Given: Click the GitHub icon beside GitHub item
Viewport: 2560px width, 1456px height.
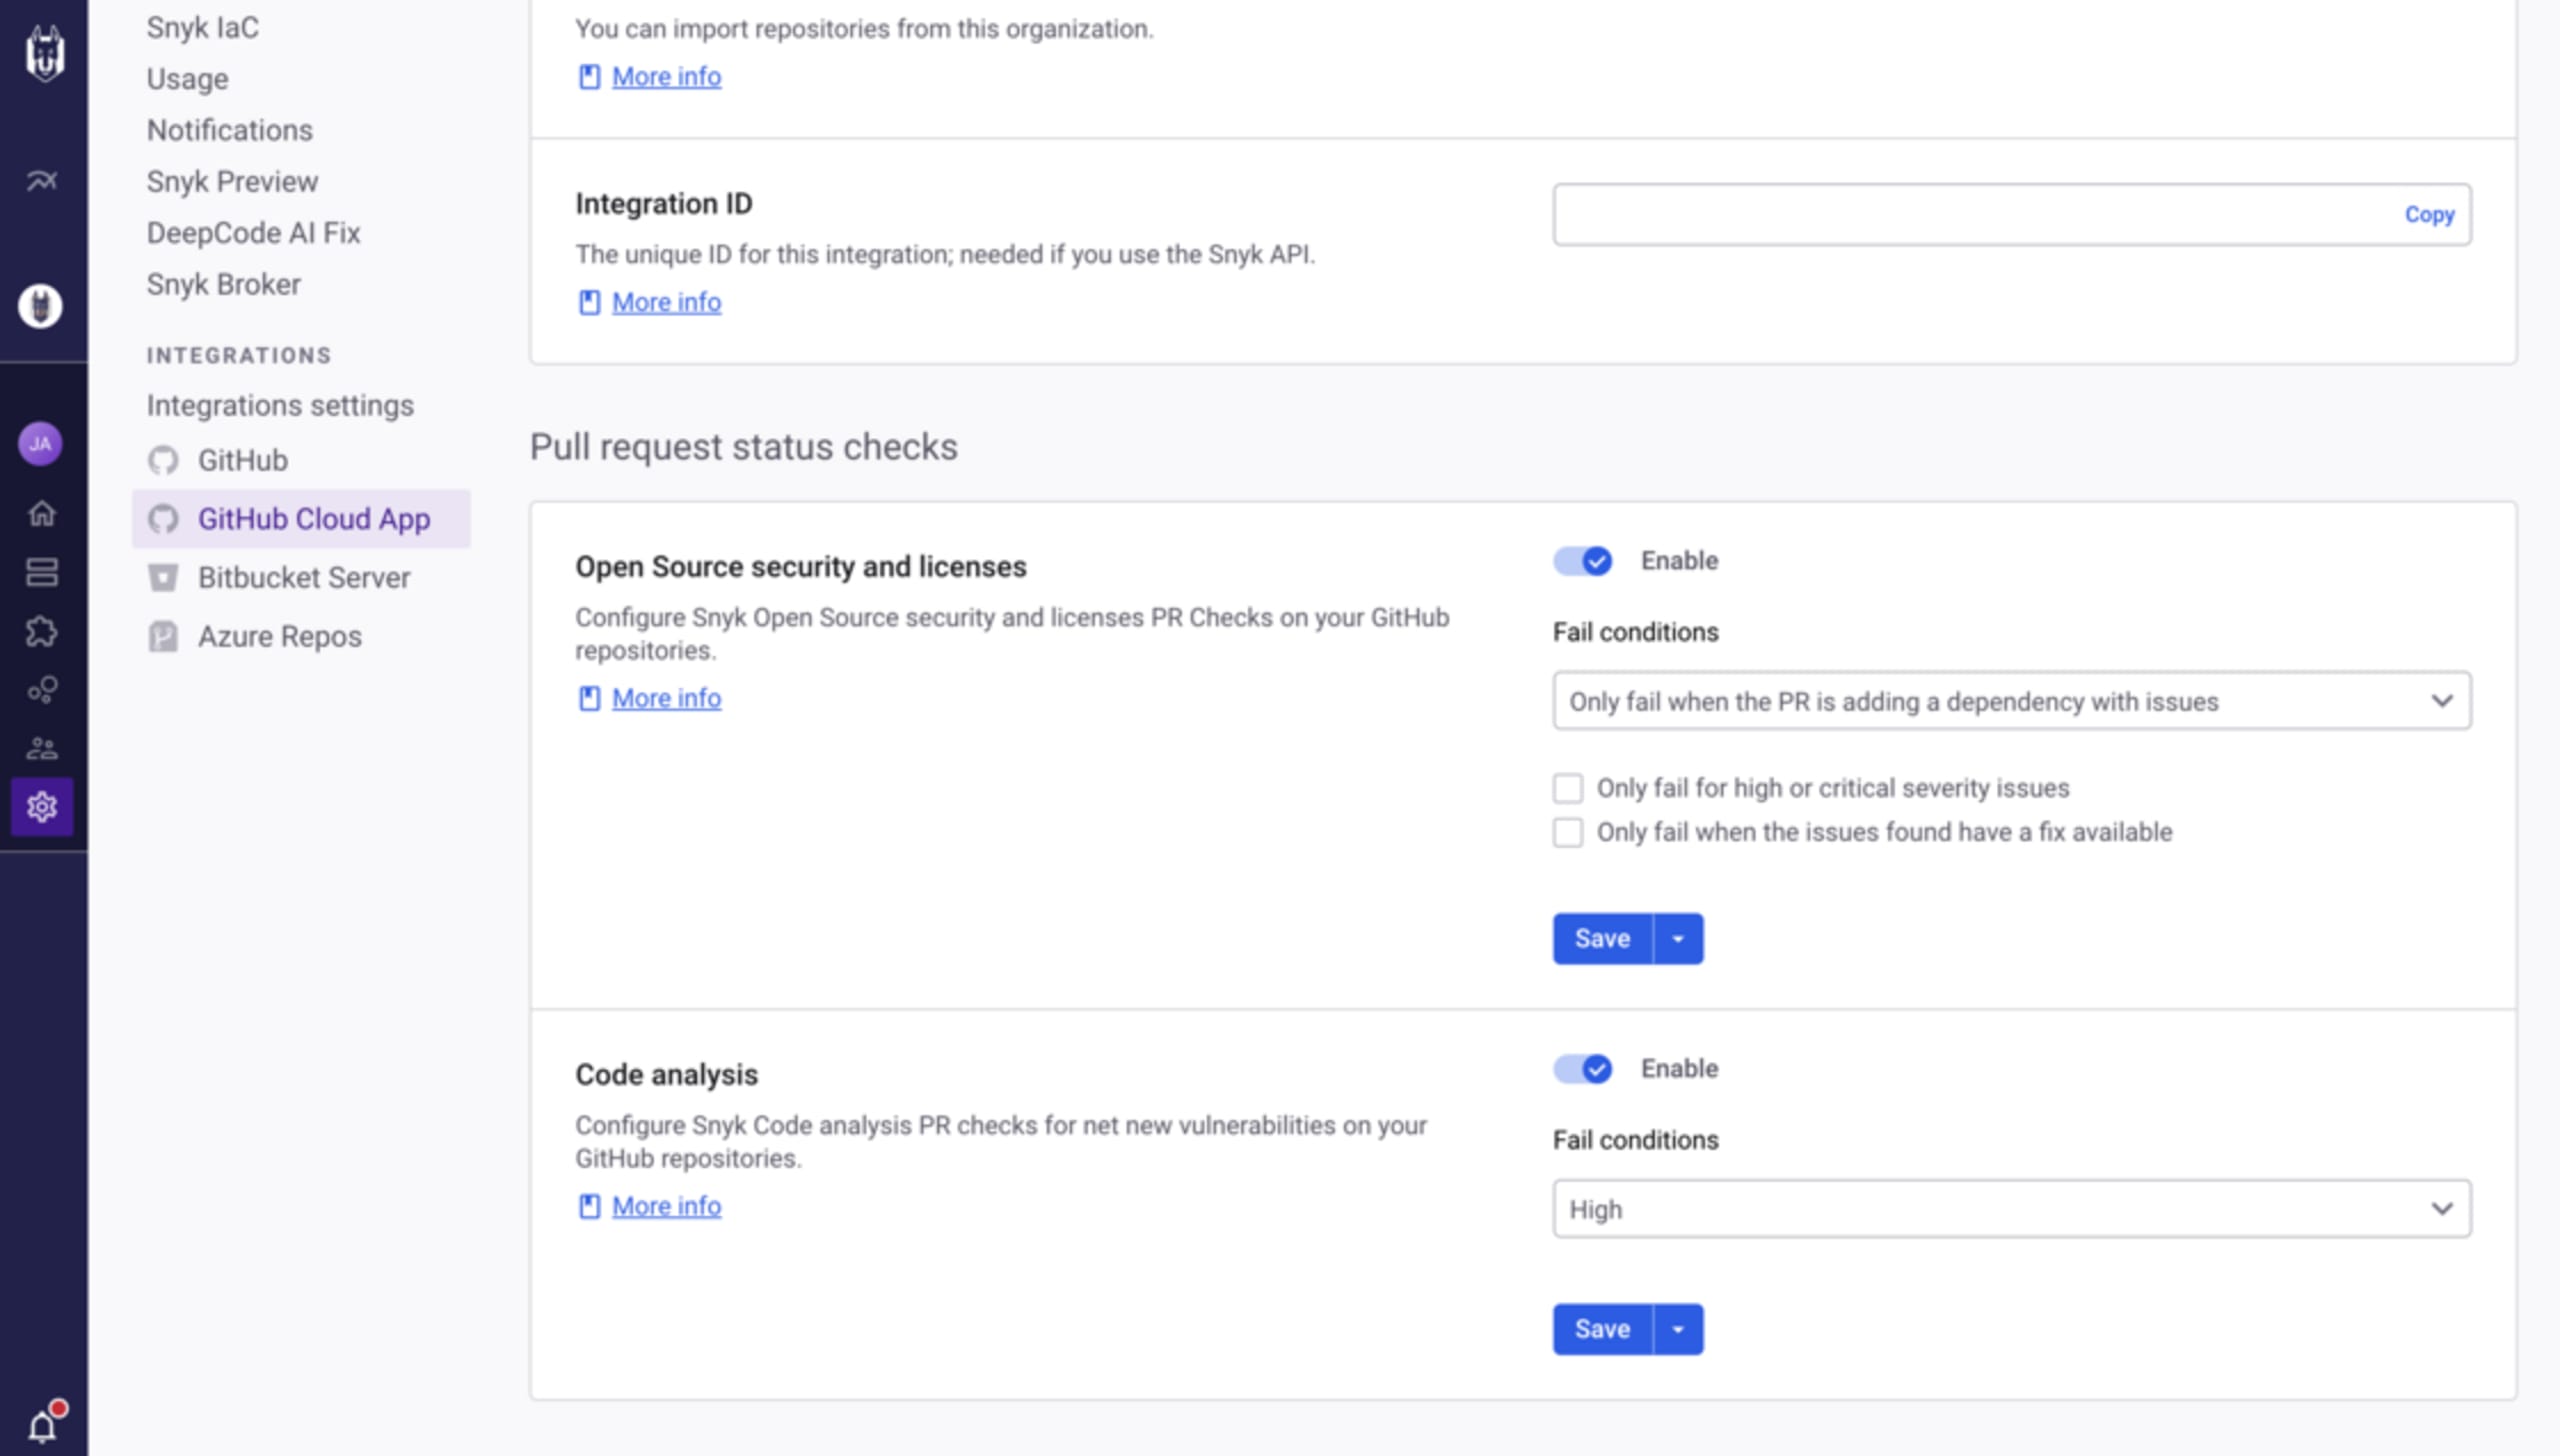Looking at the screenshot, I should coord(163,461).
